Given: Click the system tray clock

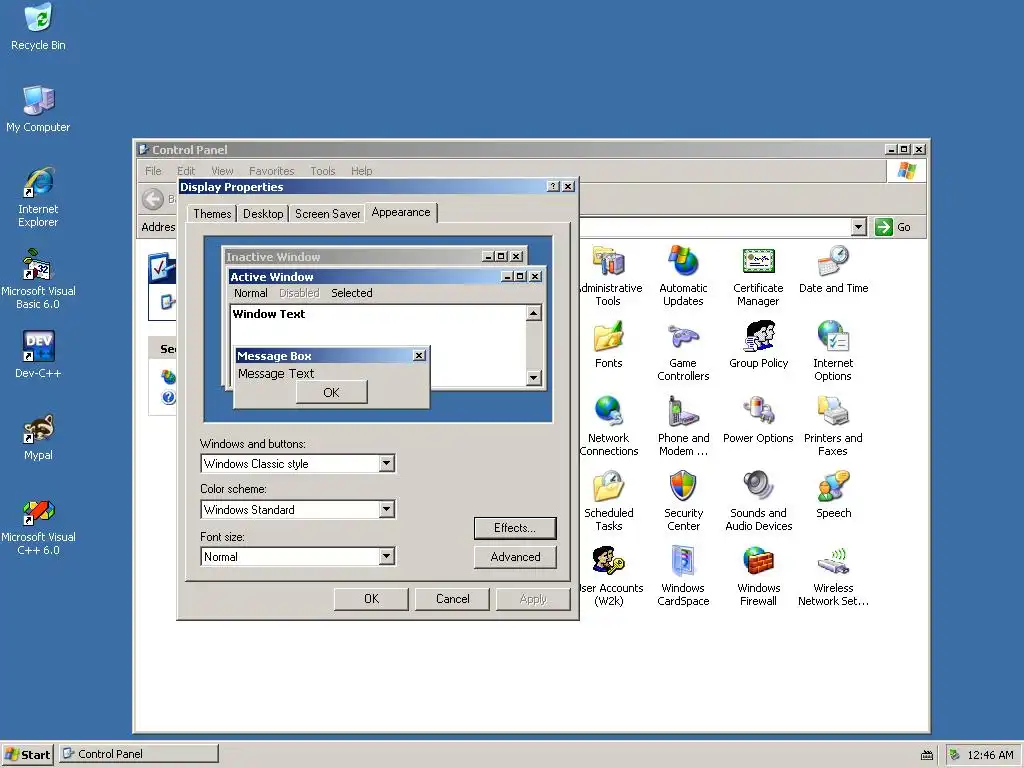Looking at the screenshot, I should click(990, 755).
